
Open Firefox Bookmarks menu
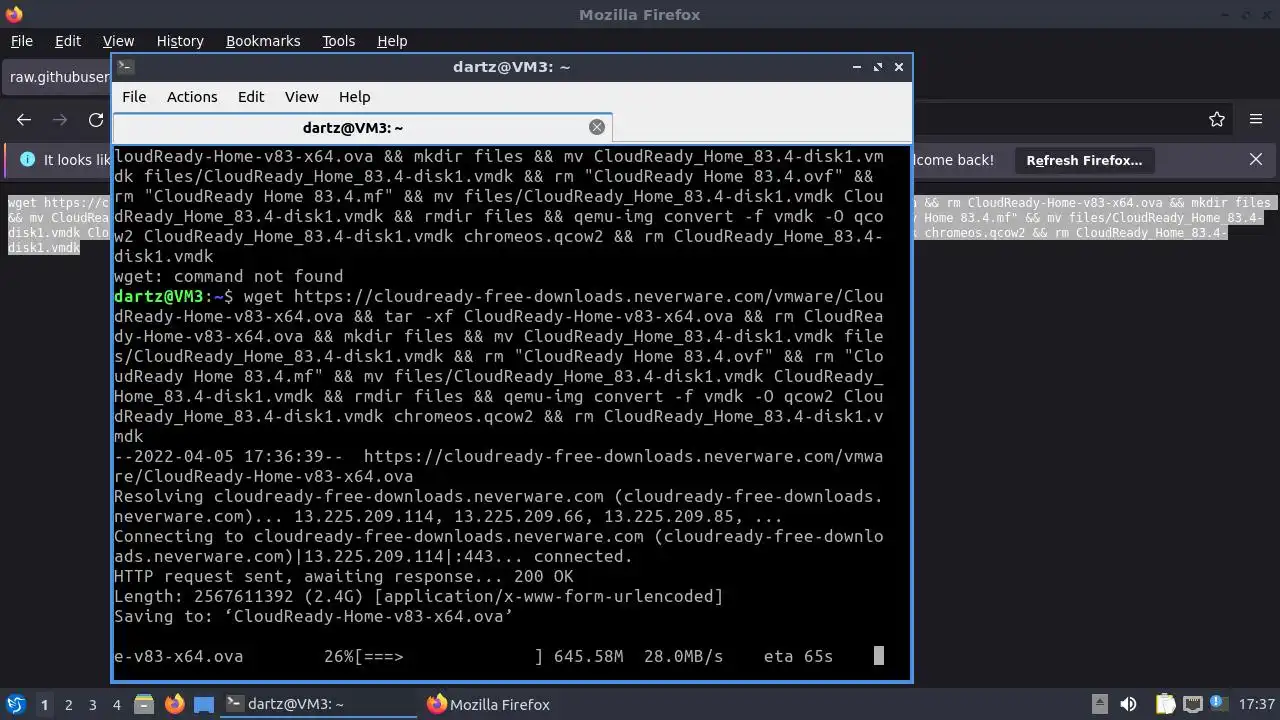click(263, 41)
